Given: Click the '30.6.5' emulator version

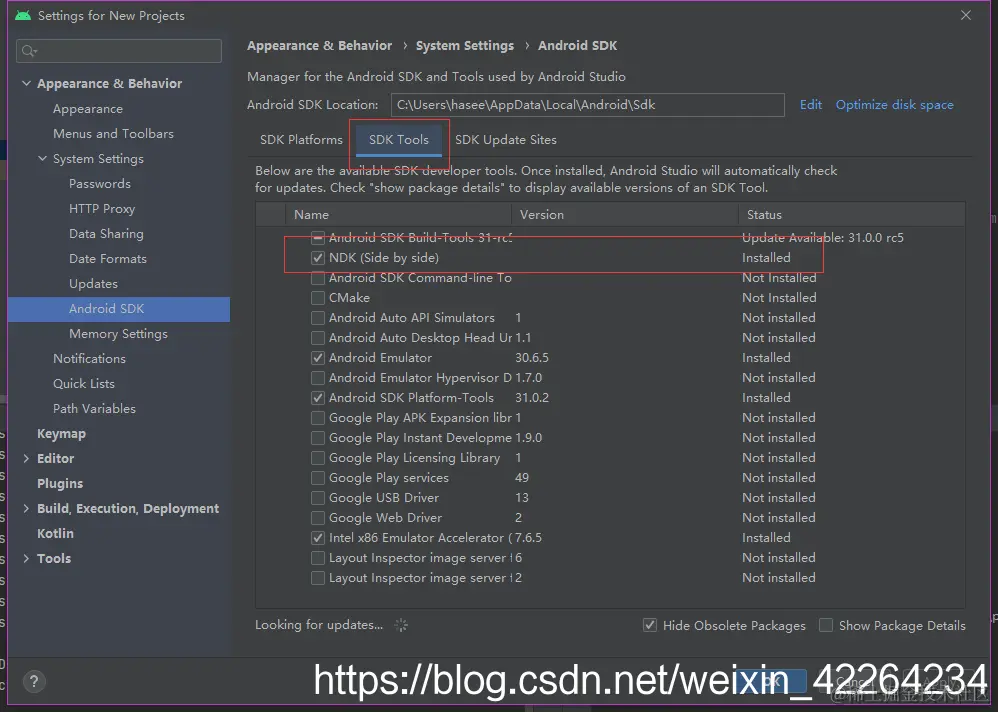Looking at the screenshot, I should pos(531,358).
